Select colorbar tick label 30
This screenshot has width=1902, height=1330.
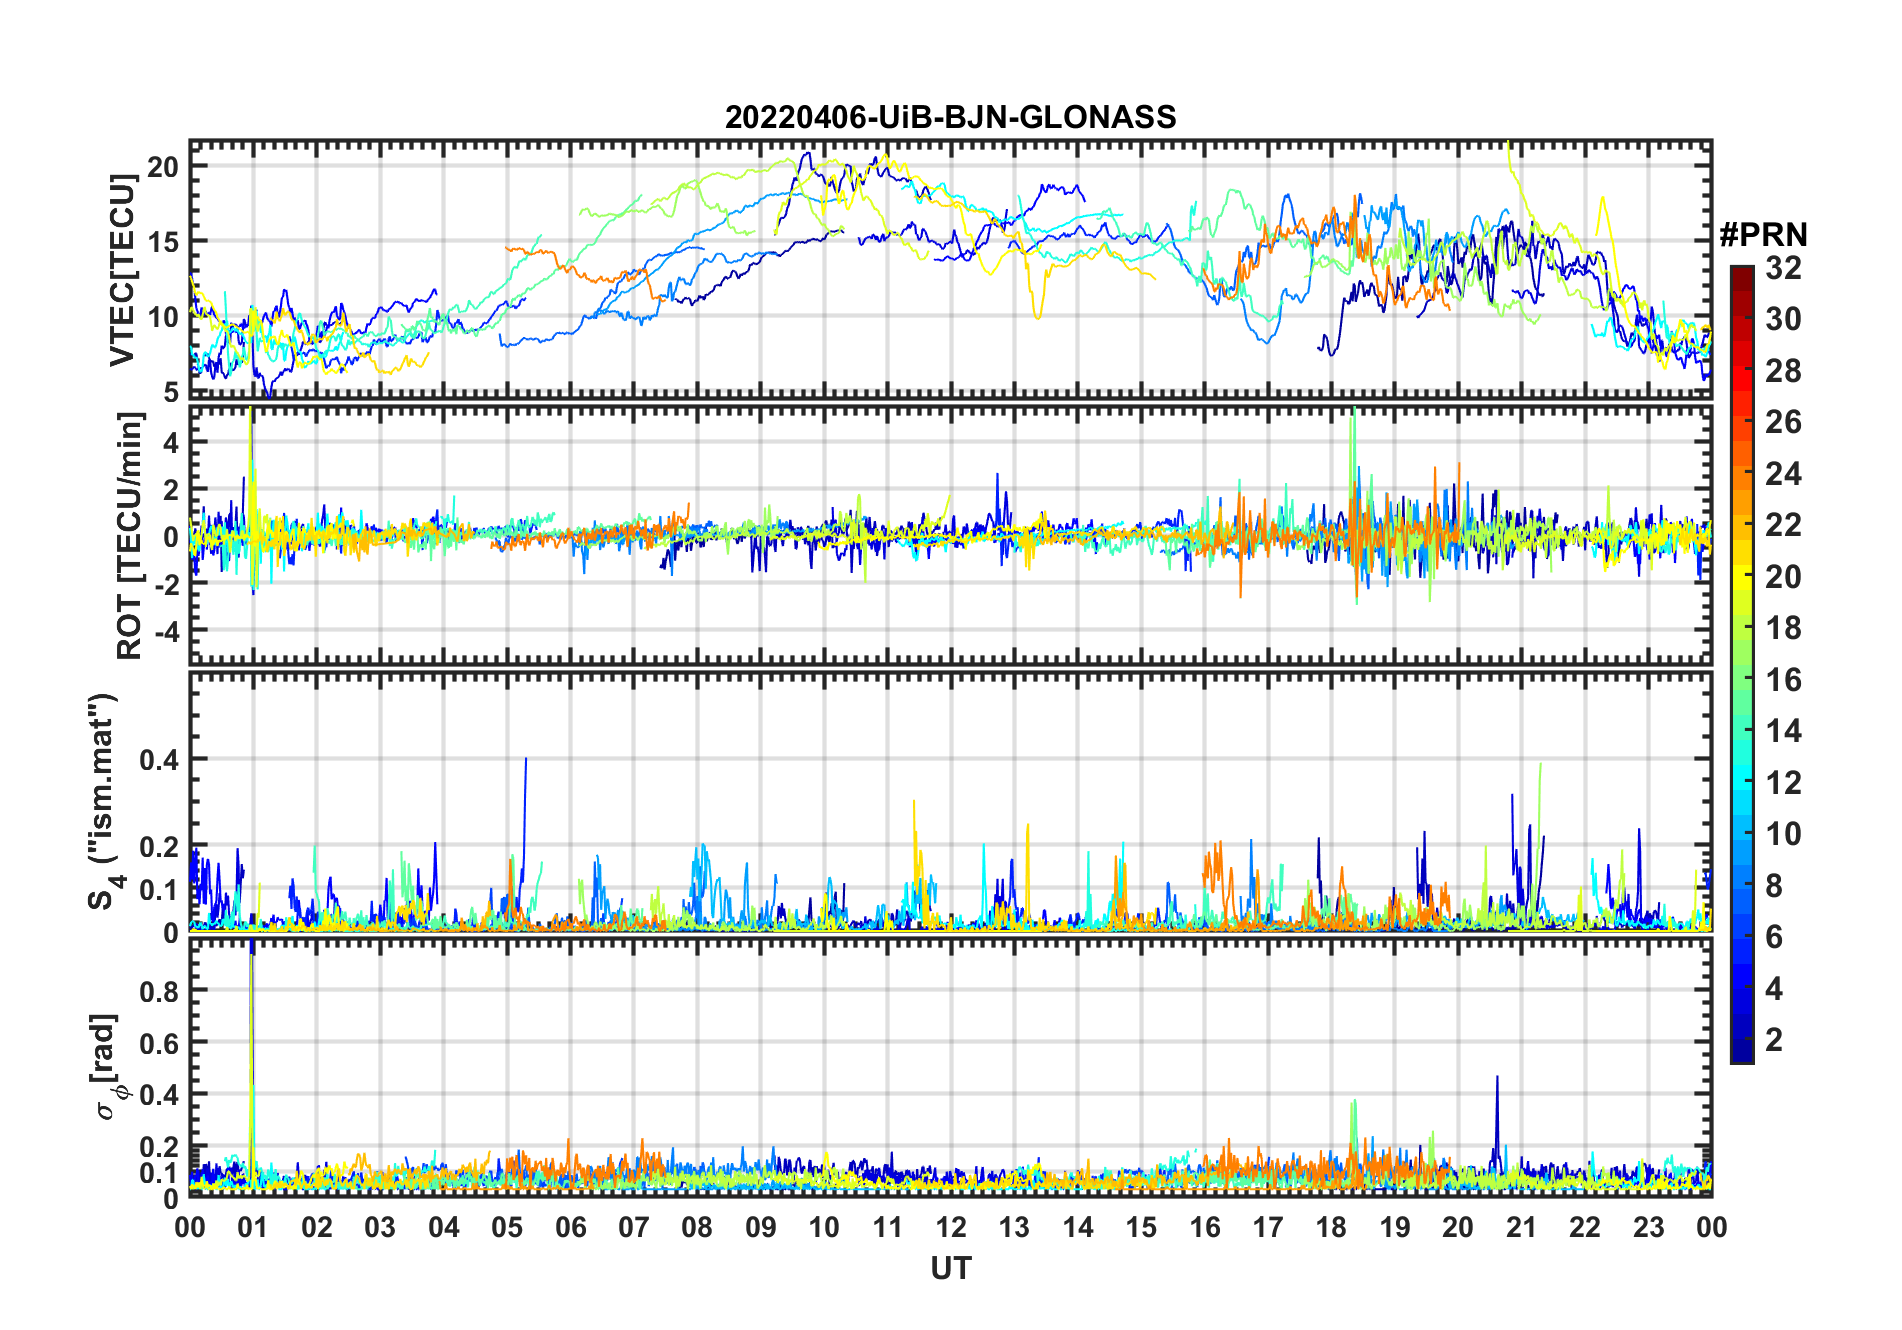pos(1783,319)
